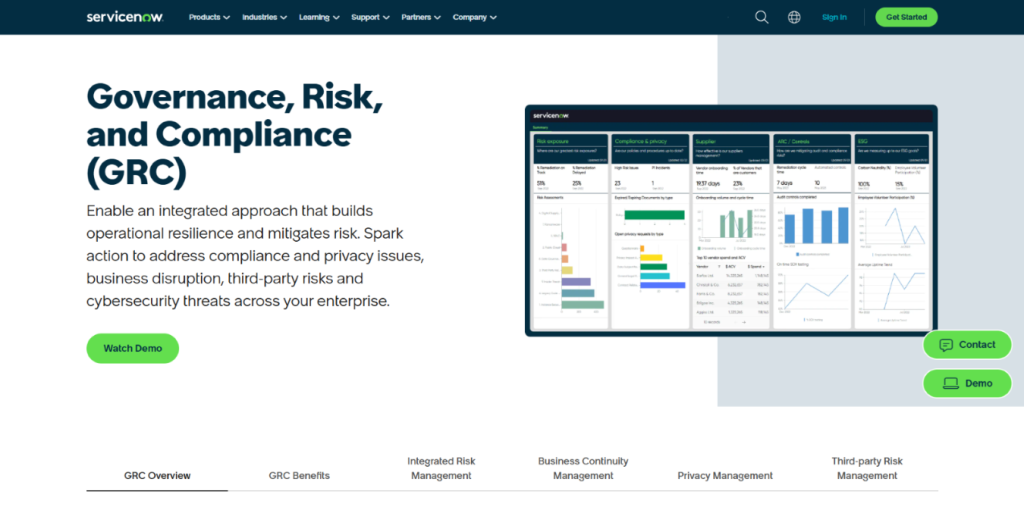Click the 'Risk exposure' dashboard panel title
The image size is (1024, 507).
(x=553, y=140)
